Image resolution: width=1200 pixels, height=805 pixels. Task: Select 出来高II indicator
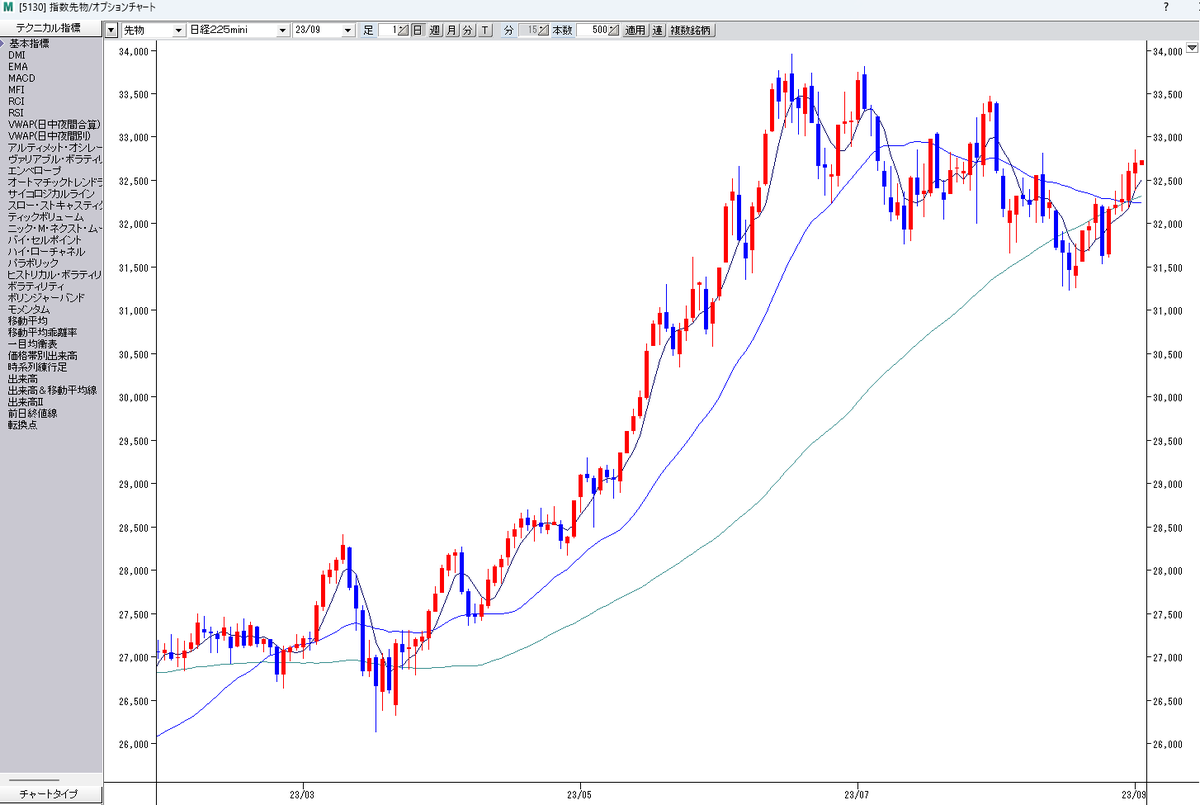(x=26, y=401)
